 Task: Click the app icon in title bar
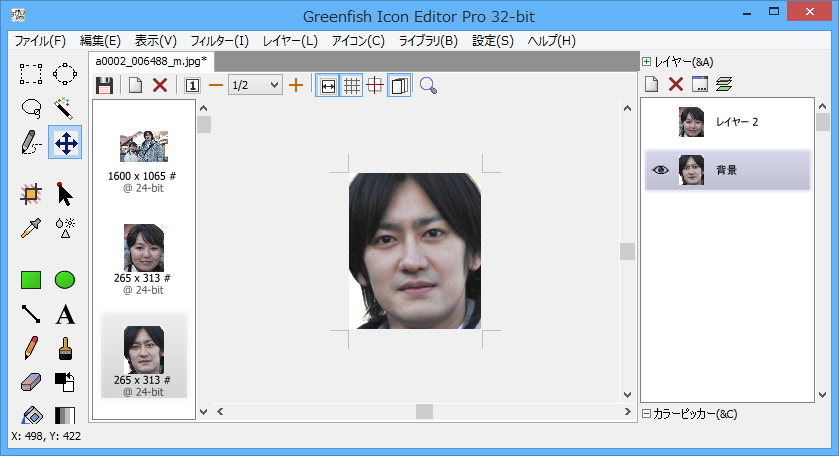point(18,15)
